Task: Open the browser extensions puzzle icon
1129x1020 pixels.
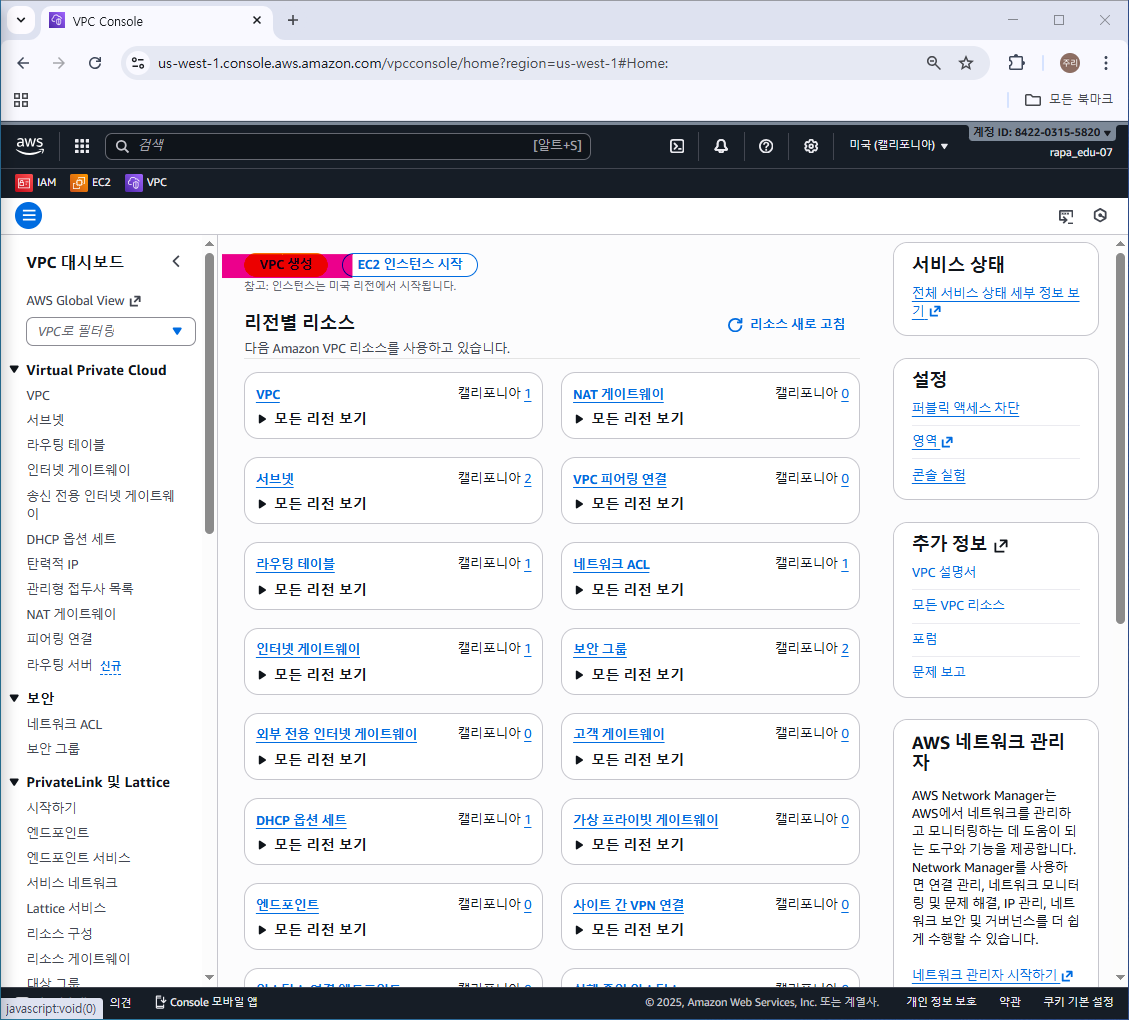Action: coord(1017,63)
